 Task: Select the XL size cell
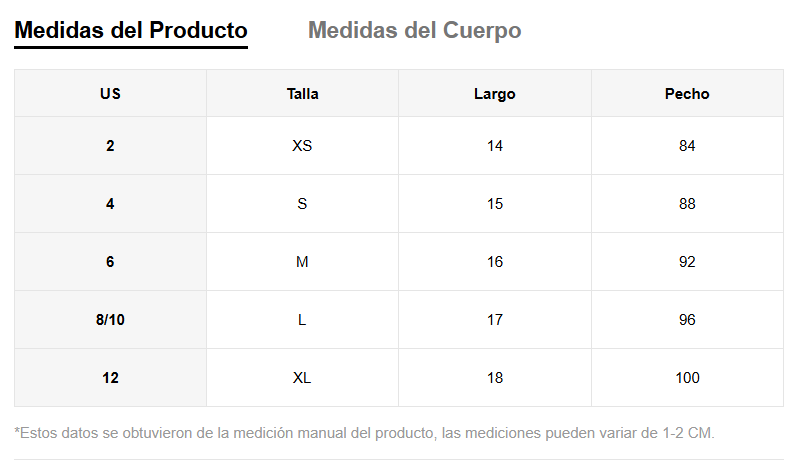pos(302,378)
